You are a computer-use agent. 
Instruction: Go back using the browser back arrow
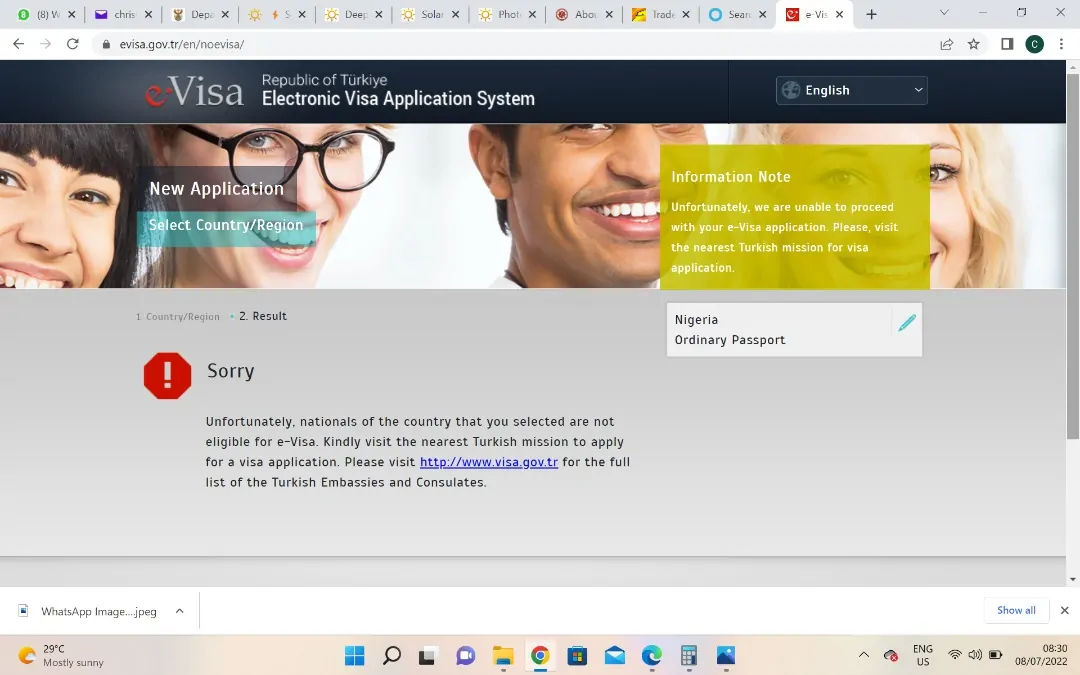(x=18, y=44)
